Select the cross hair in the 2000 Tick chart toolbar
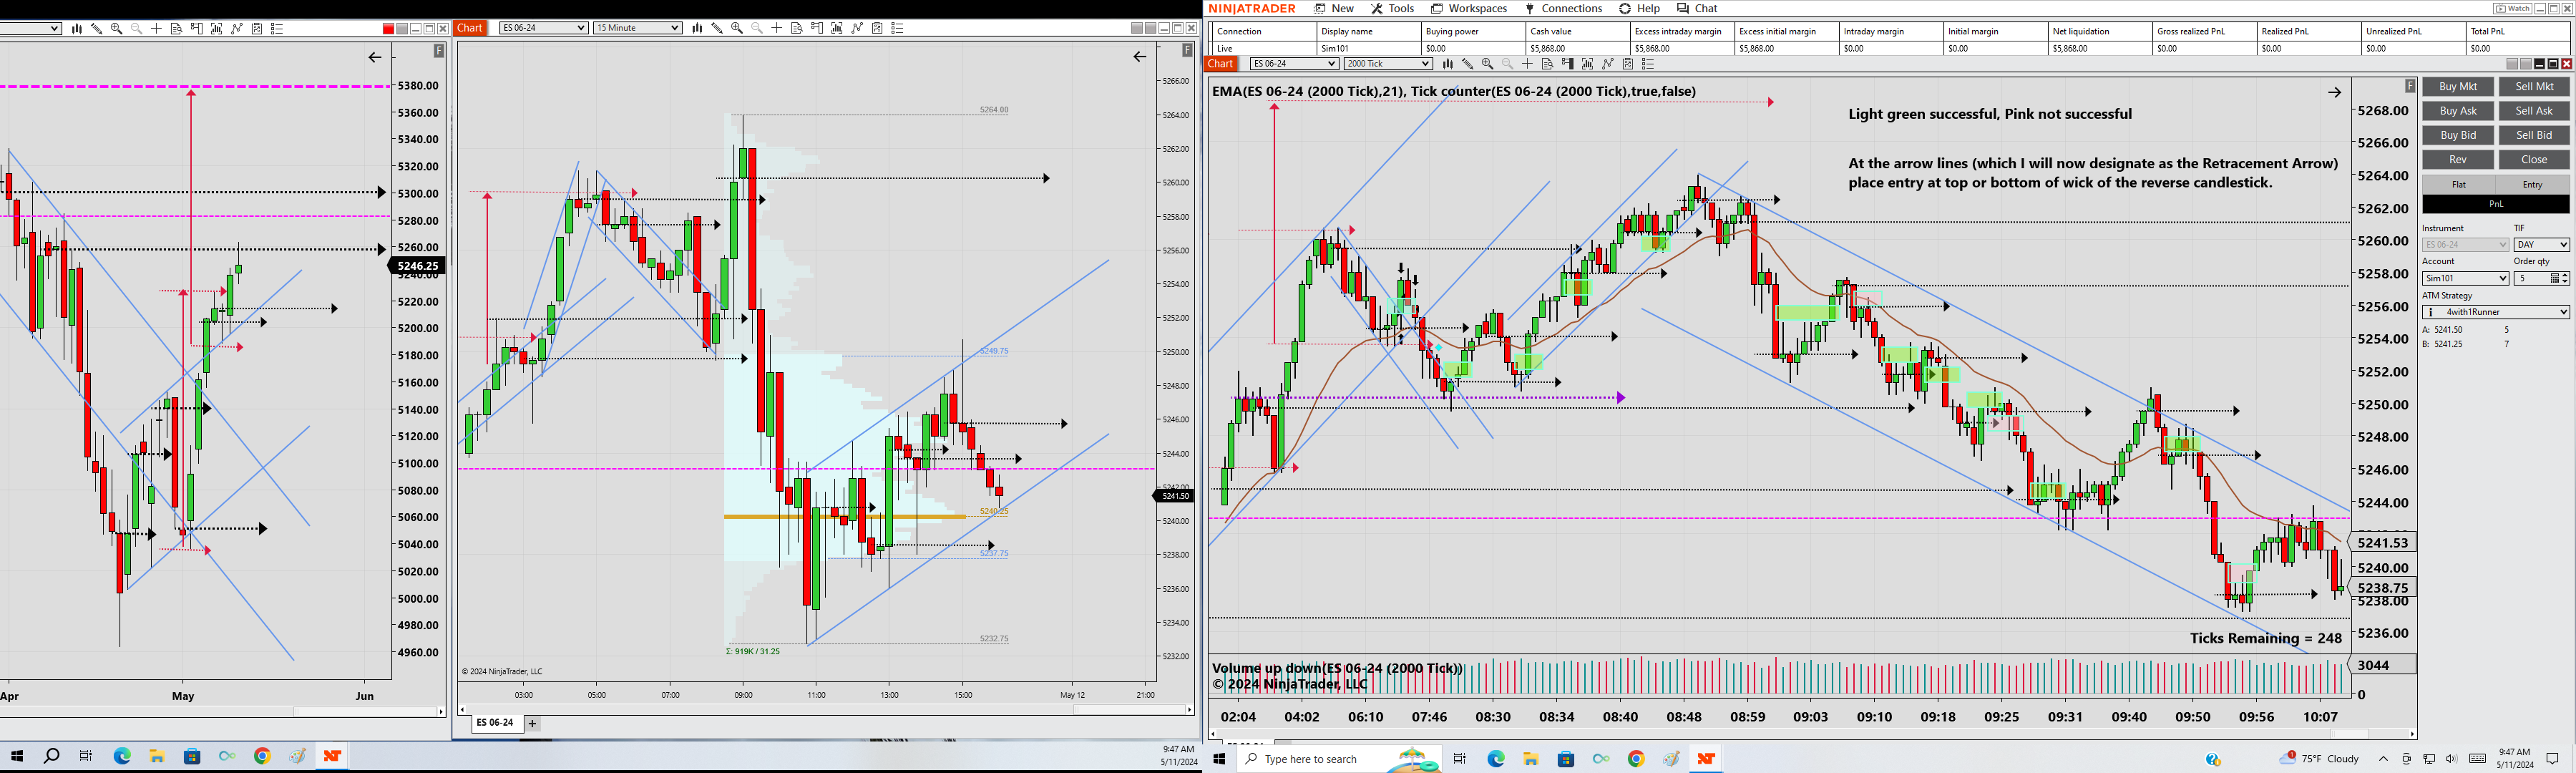The height and width of the screenshot is (773, 2576). [x=1527, y=64]
